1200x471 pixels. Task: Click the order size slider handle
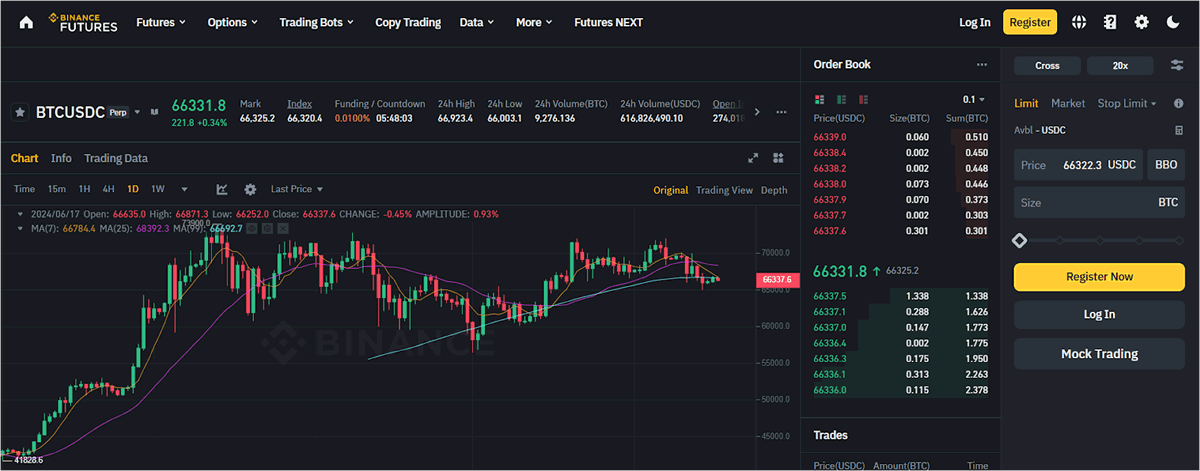tap(1020, 240)
